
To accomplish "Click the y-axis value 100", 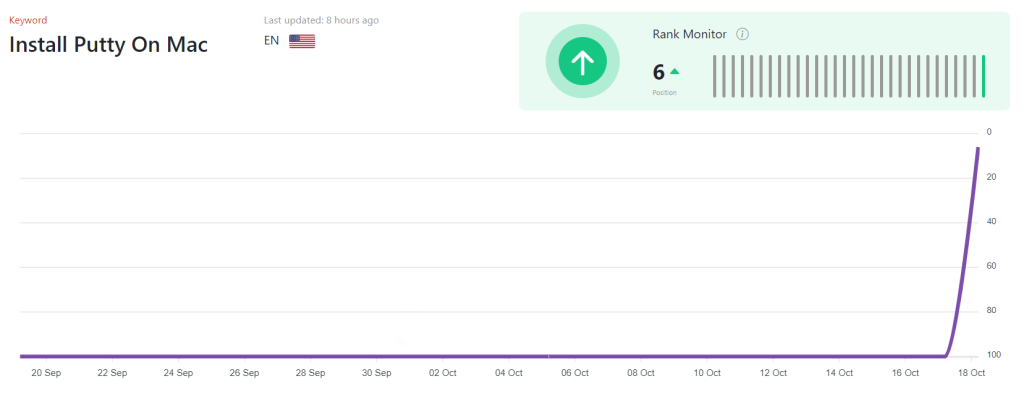I will click(x=993, y=355).
